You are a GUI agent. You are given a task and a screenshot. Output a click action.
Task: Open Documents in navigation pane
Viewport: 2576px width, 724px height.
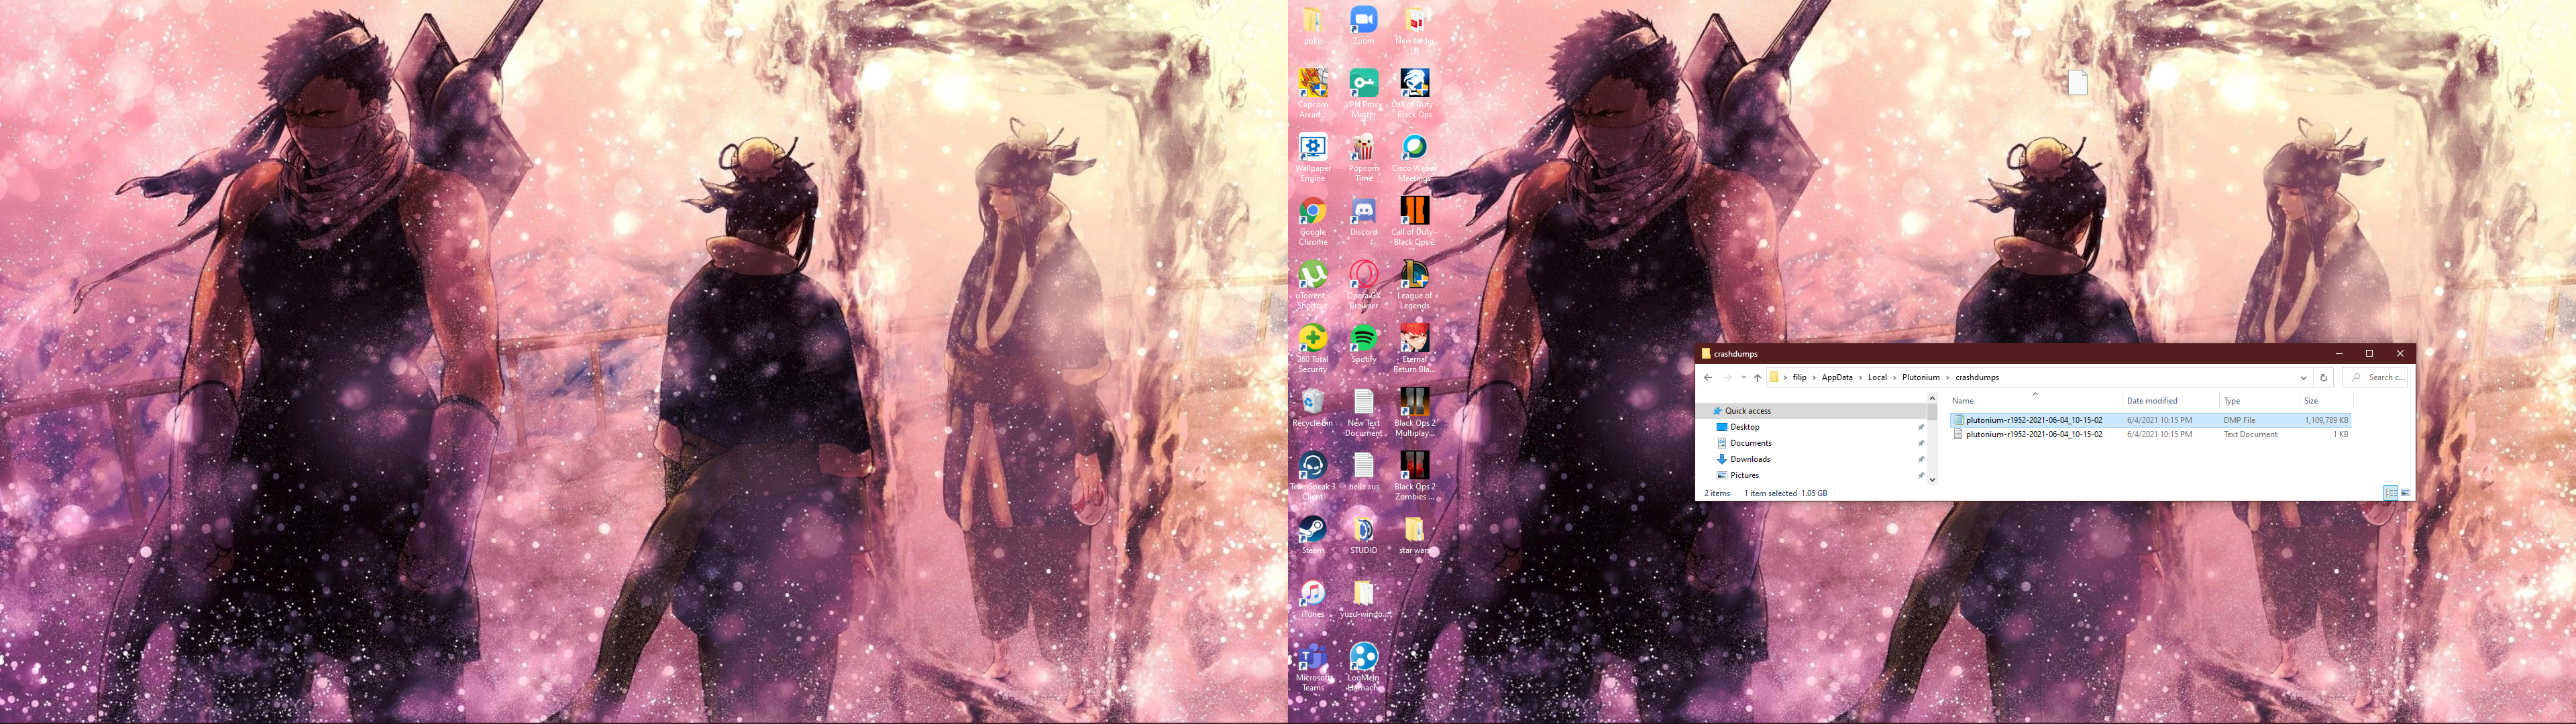1750,443
